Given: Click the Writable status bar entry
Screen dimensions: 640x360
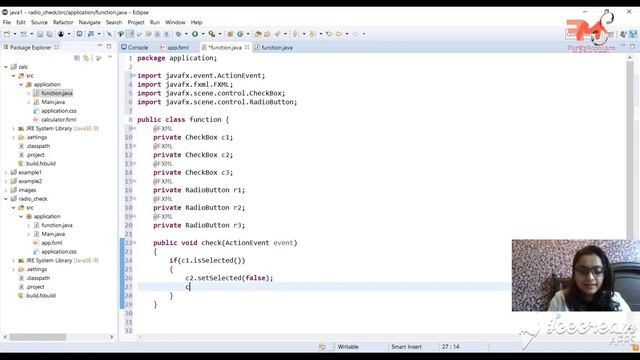Looking at the screenshot, I should (x=348, y=347).
